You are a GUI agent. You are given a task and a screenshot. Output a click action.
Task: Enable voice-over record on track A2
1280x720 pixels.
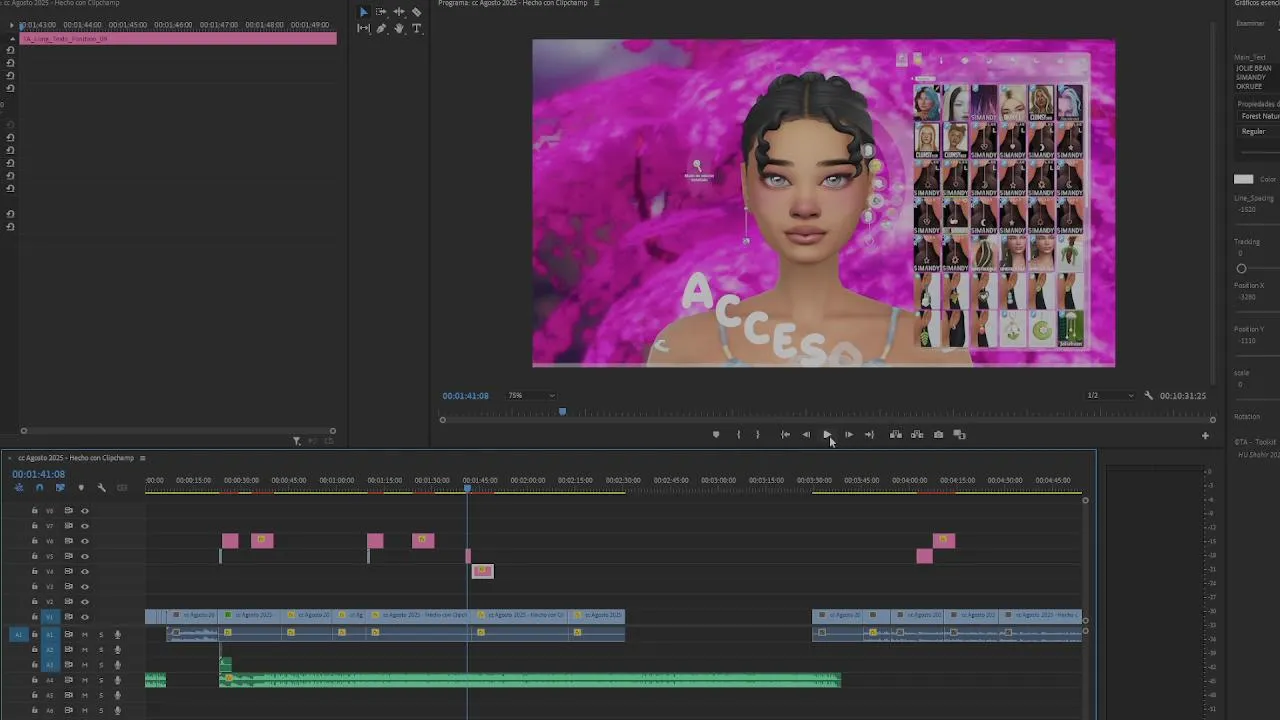pos(117,650)
